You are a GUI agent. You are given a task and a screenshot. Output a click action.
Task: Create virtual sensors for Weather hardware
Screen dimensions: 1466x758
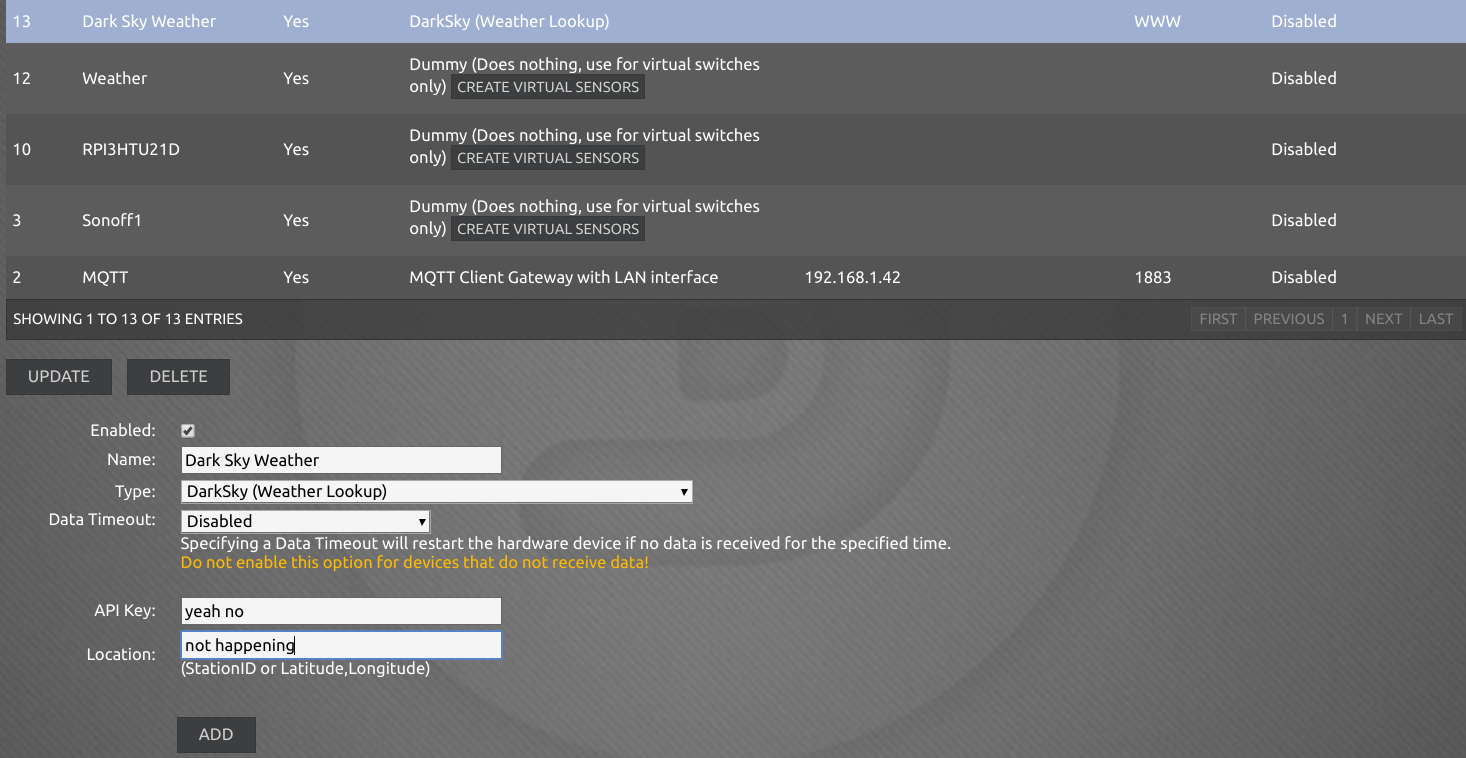[548, 87]
